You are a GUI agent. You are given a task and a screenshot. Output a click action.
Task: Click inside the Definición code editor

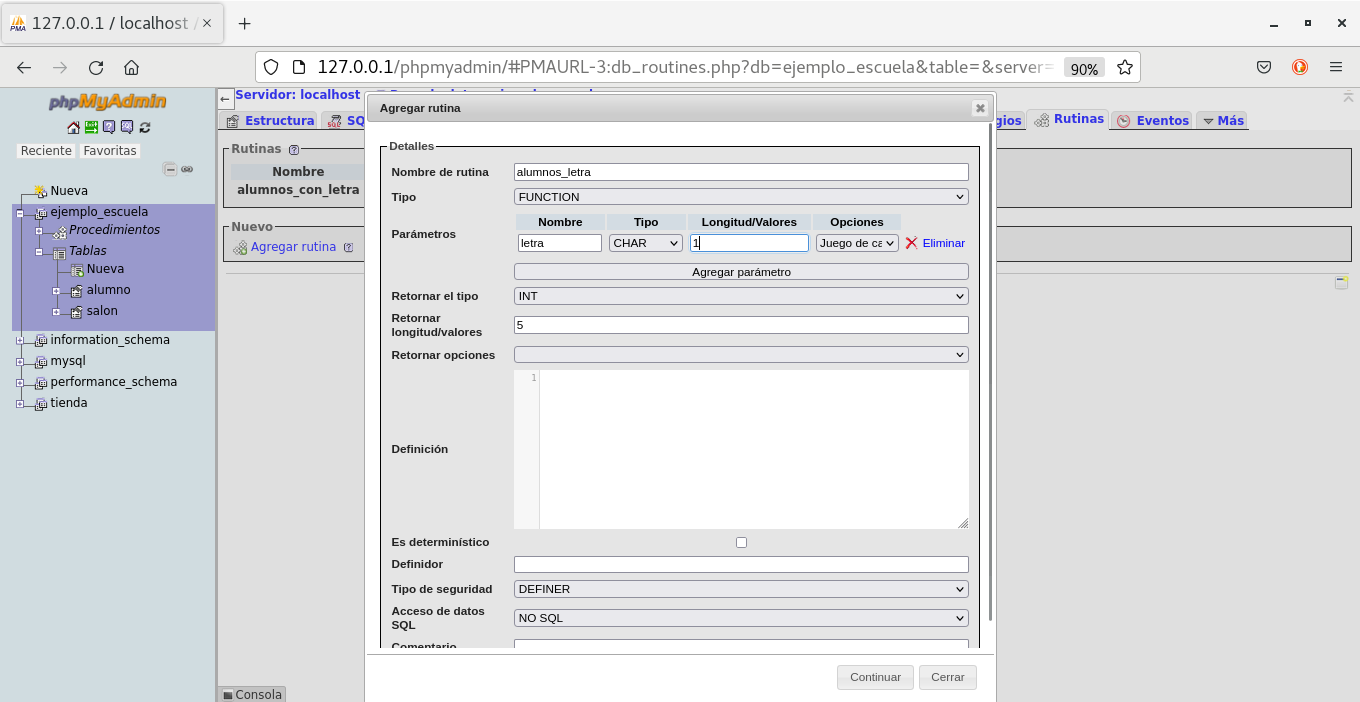point(752,449)
